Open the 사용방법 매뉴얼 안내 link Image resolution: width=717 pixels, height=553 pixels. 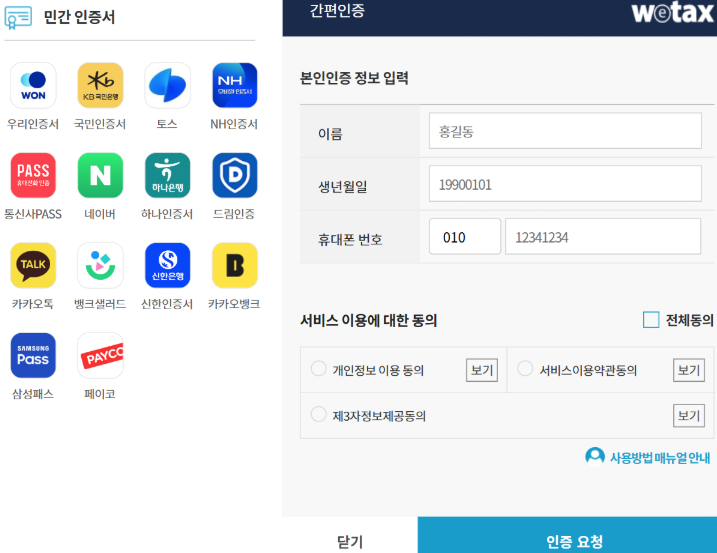660,457
